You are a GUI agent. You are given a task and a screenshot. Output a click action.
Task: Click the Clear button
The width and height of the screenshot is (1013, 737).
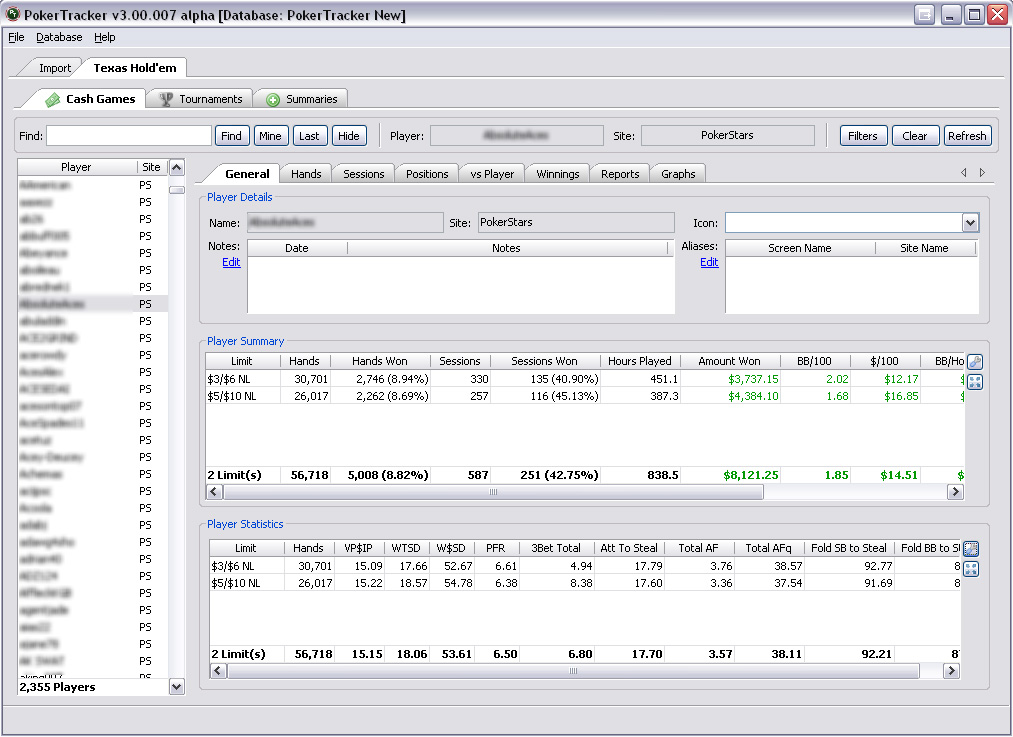915,136
